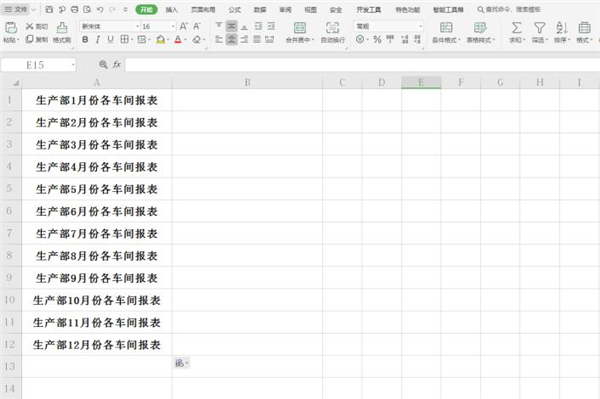
Task: Click the Conditional Formatting icon
Action: coord(446,28)
